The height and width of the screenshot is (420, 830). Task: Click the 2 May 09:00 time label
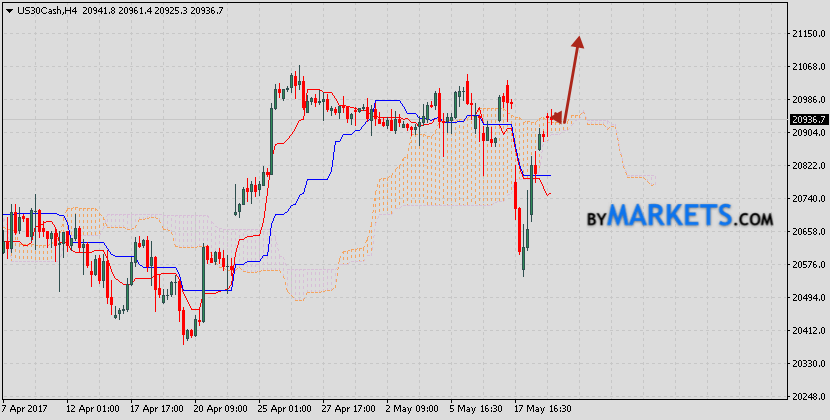click(x=414, y=410)
